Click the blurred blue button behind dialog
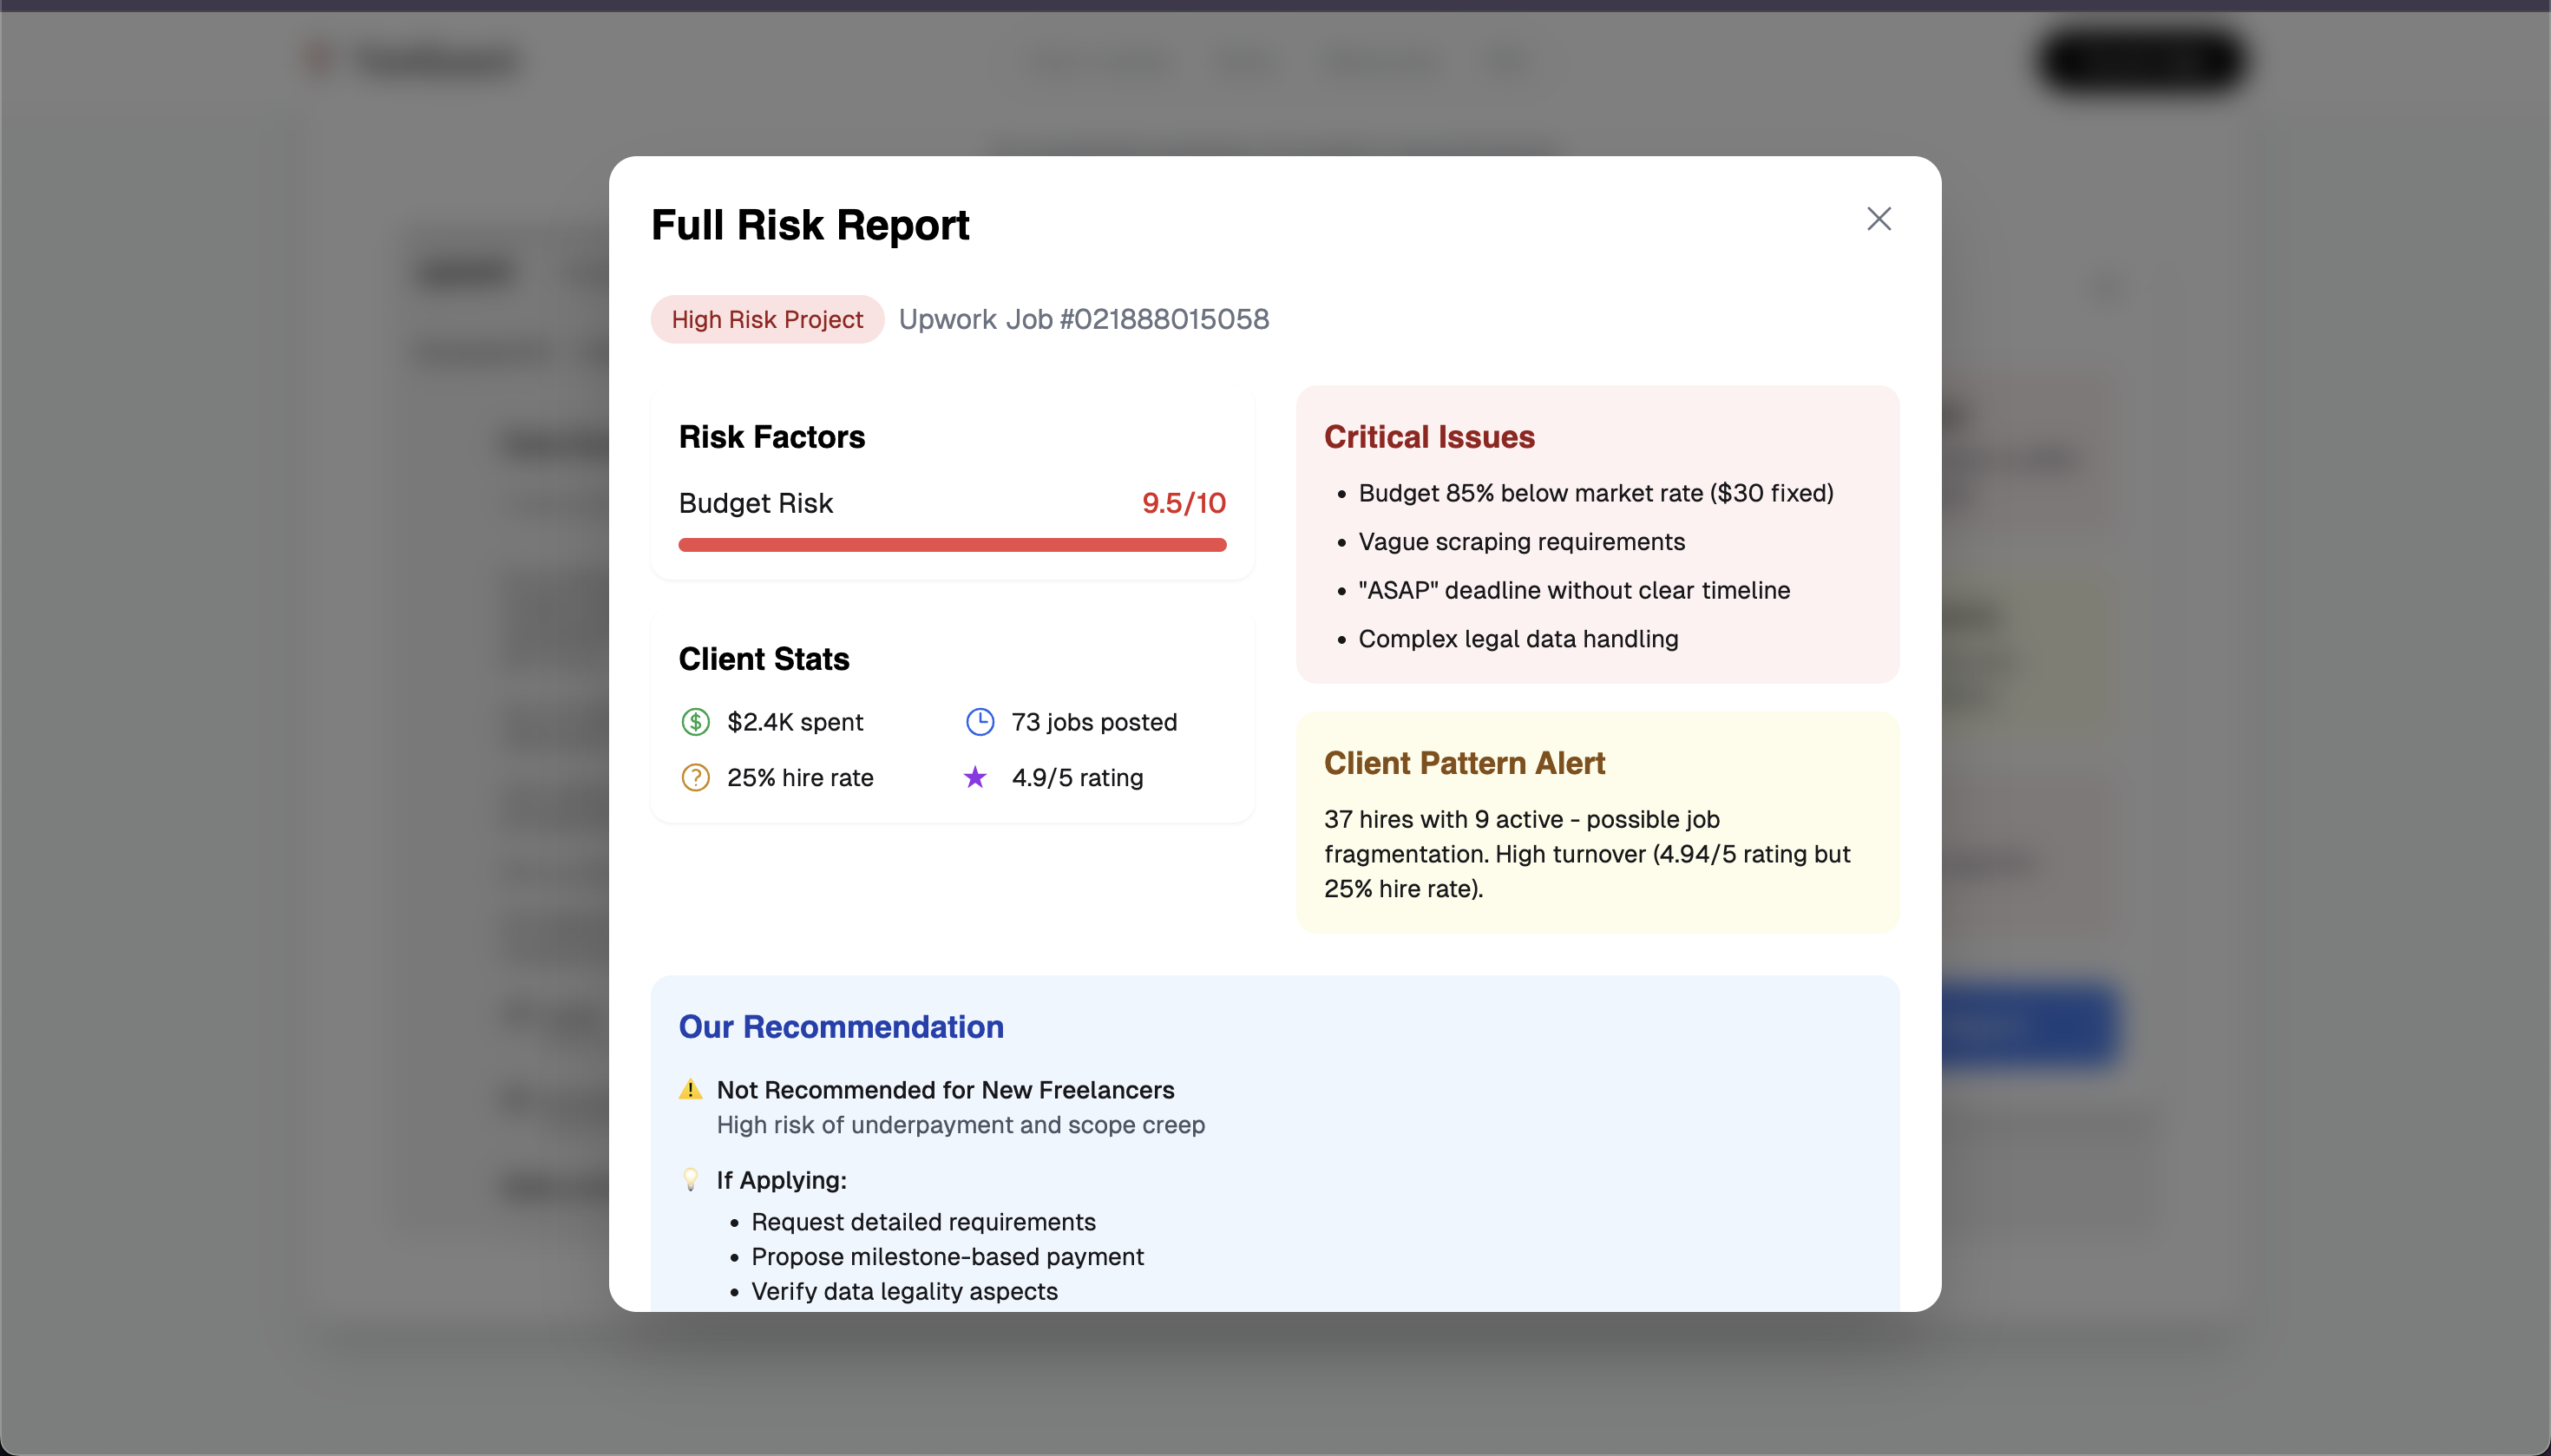2551x1456 pixels. [2030, 1025]
